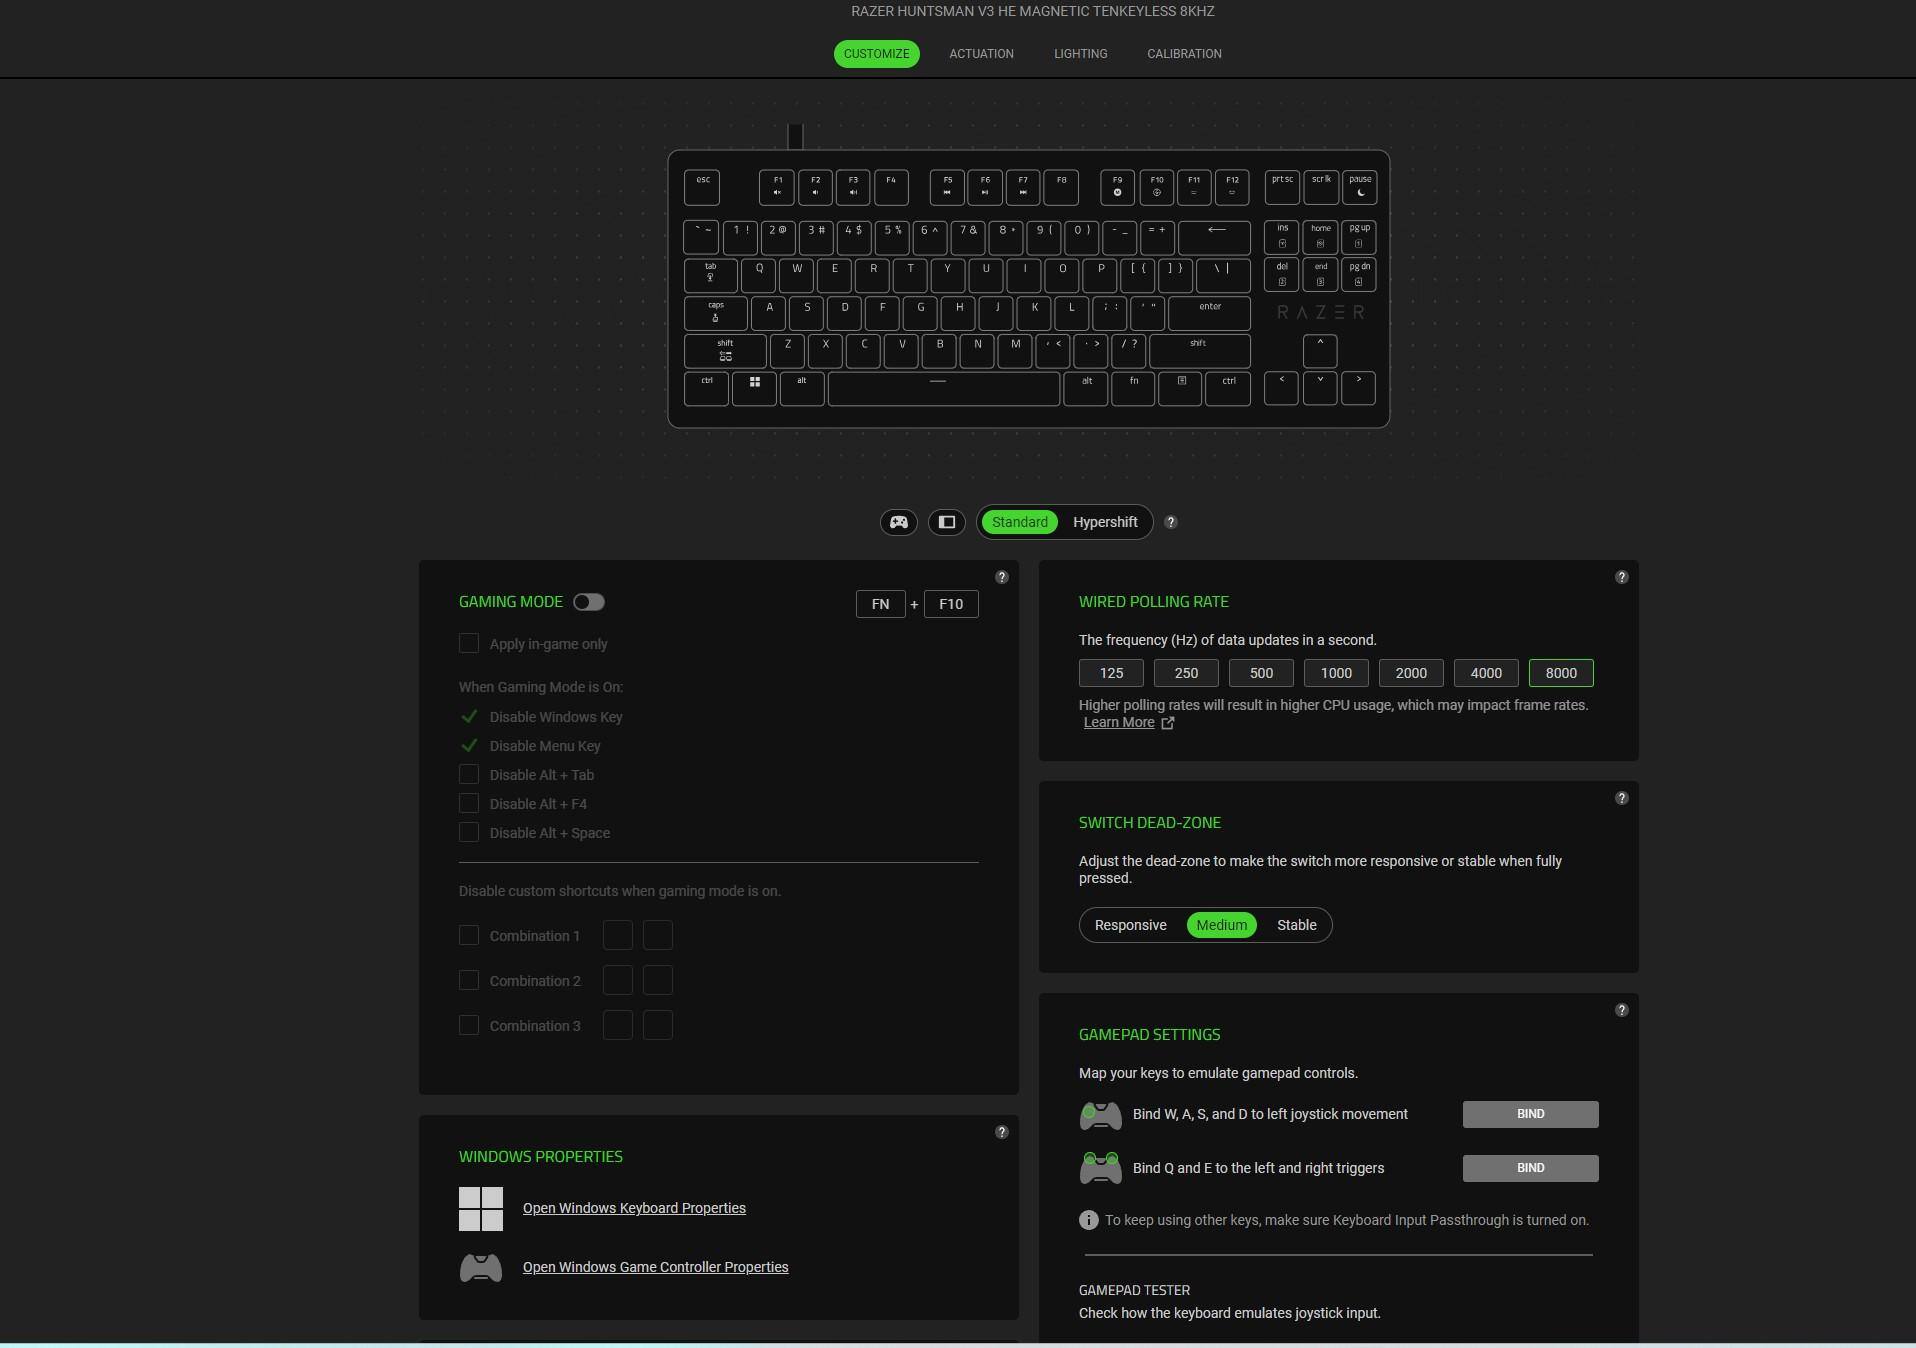The height and width of the screenshot is (1348, 1916).
Task: Select the caps key on keyboard diagram
Action: tap(716, 313)
